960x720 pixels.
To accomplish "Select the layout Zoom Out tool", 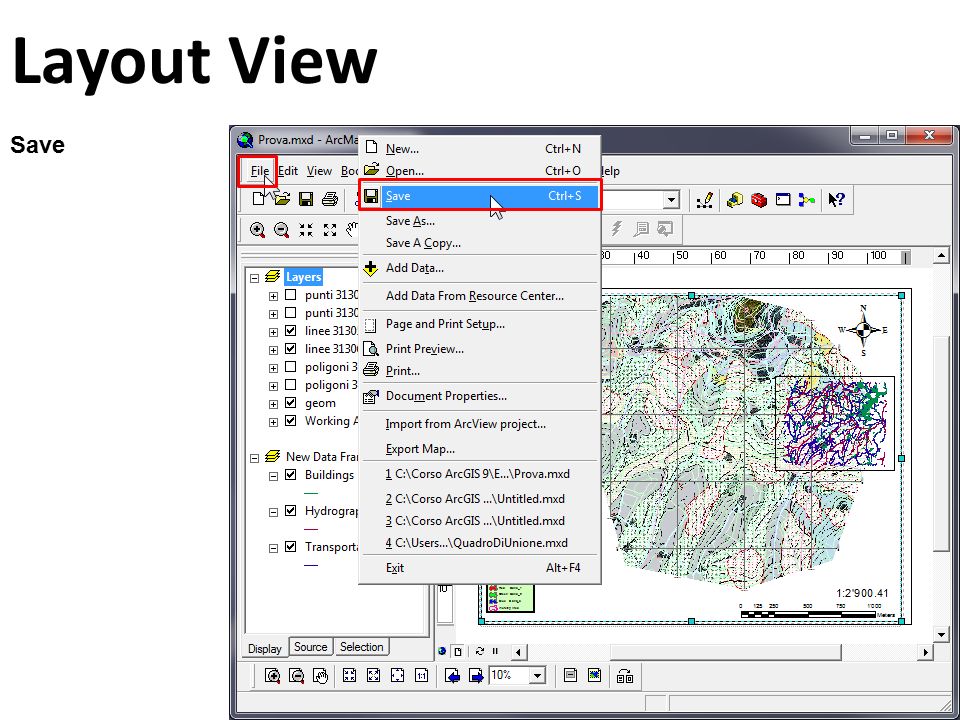I will pyautogui.click(x=296, y=675).
